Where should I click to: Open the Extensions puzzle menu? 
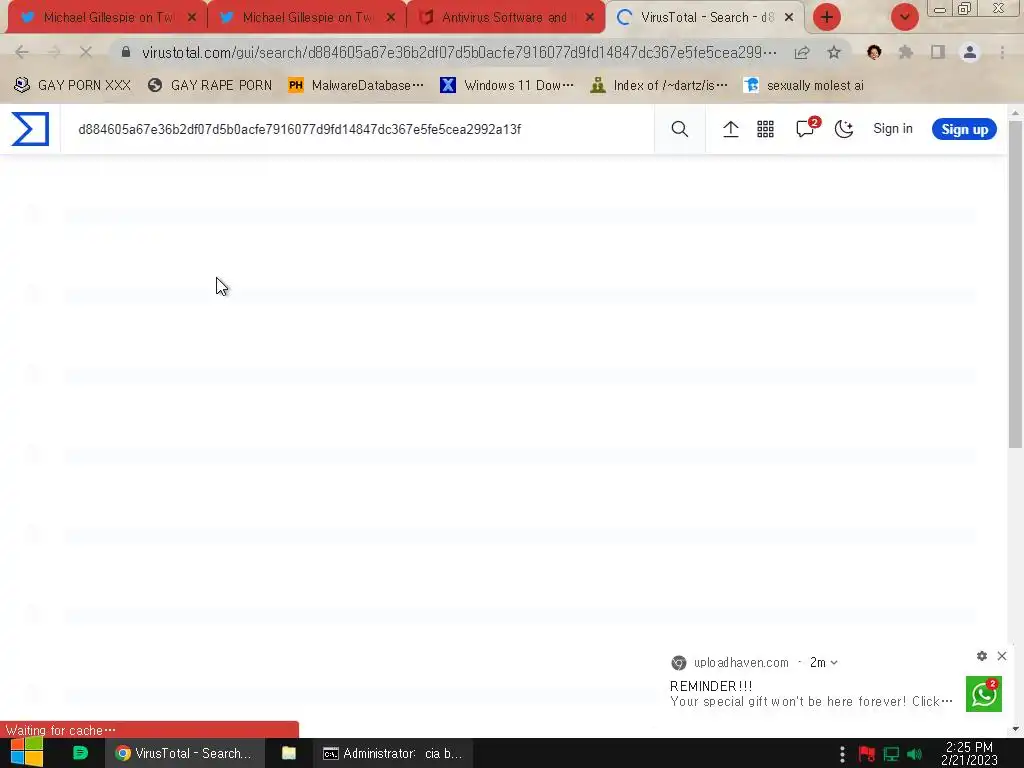906,52
